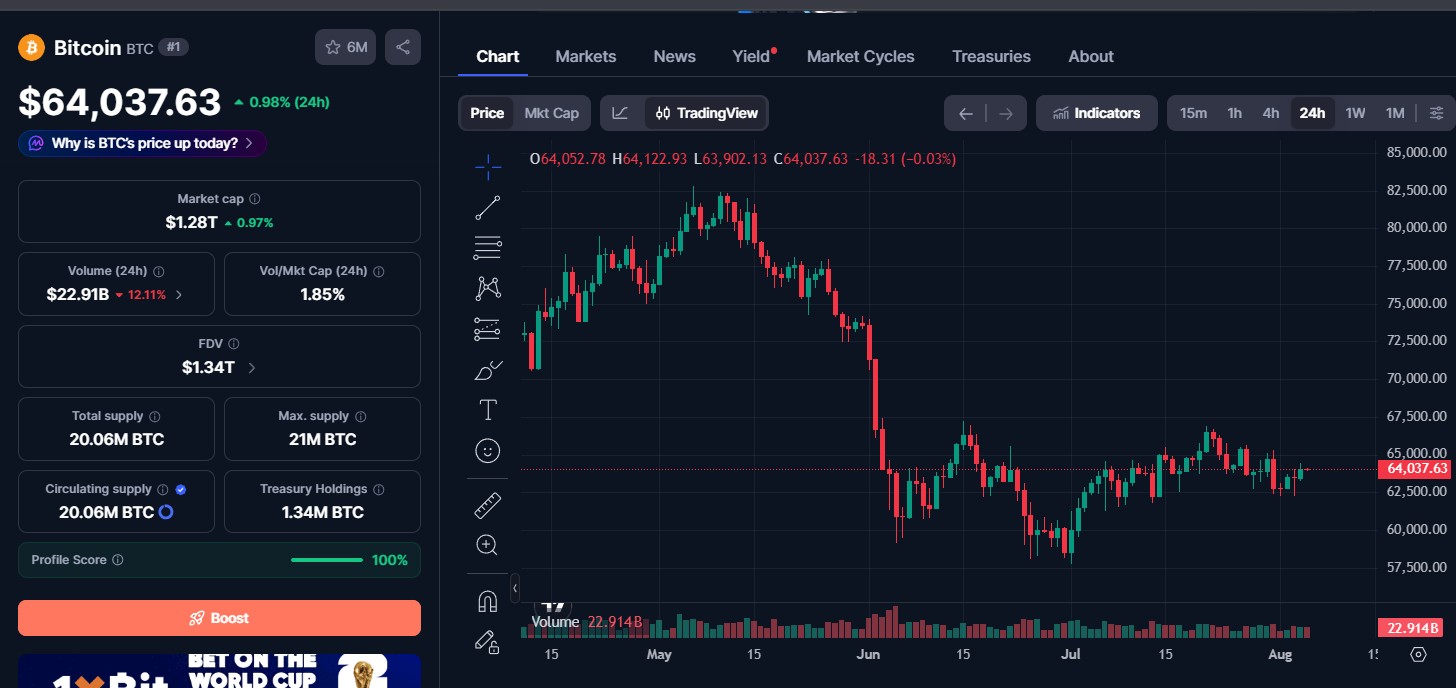Viewport: 1456px width, 688px height.
Task: Click the share icon button
Action: 403,47
